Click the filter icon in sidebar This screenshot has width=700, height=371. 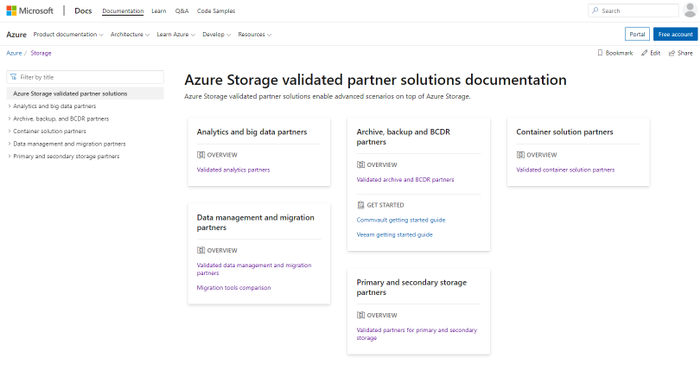click(x=13, y=77)
